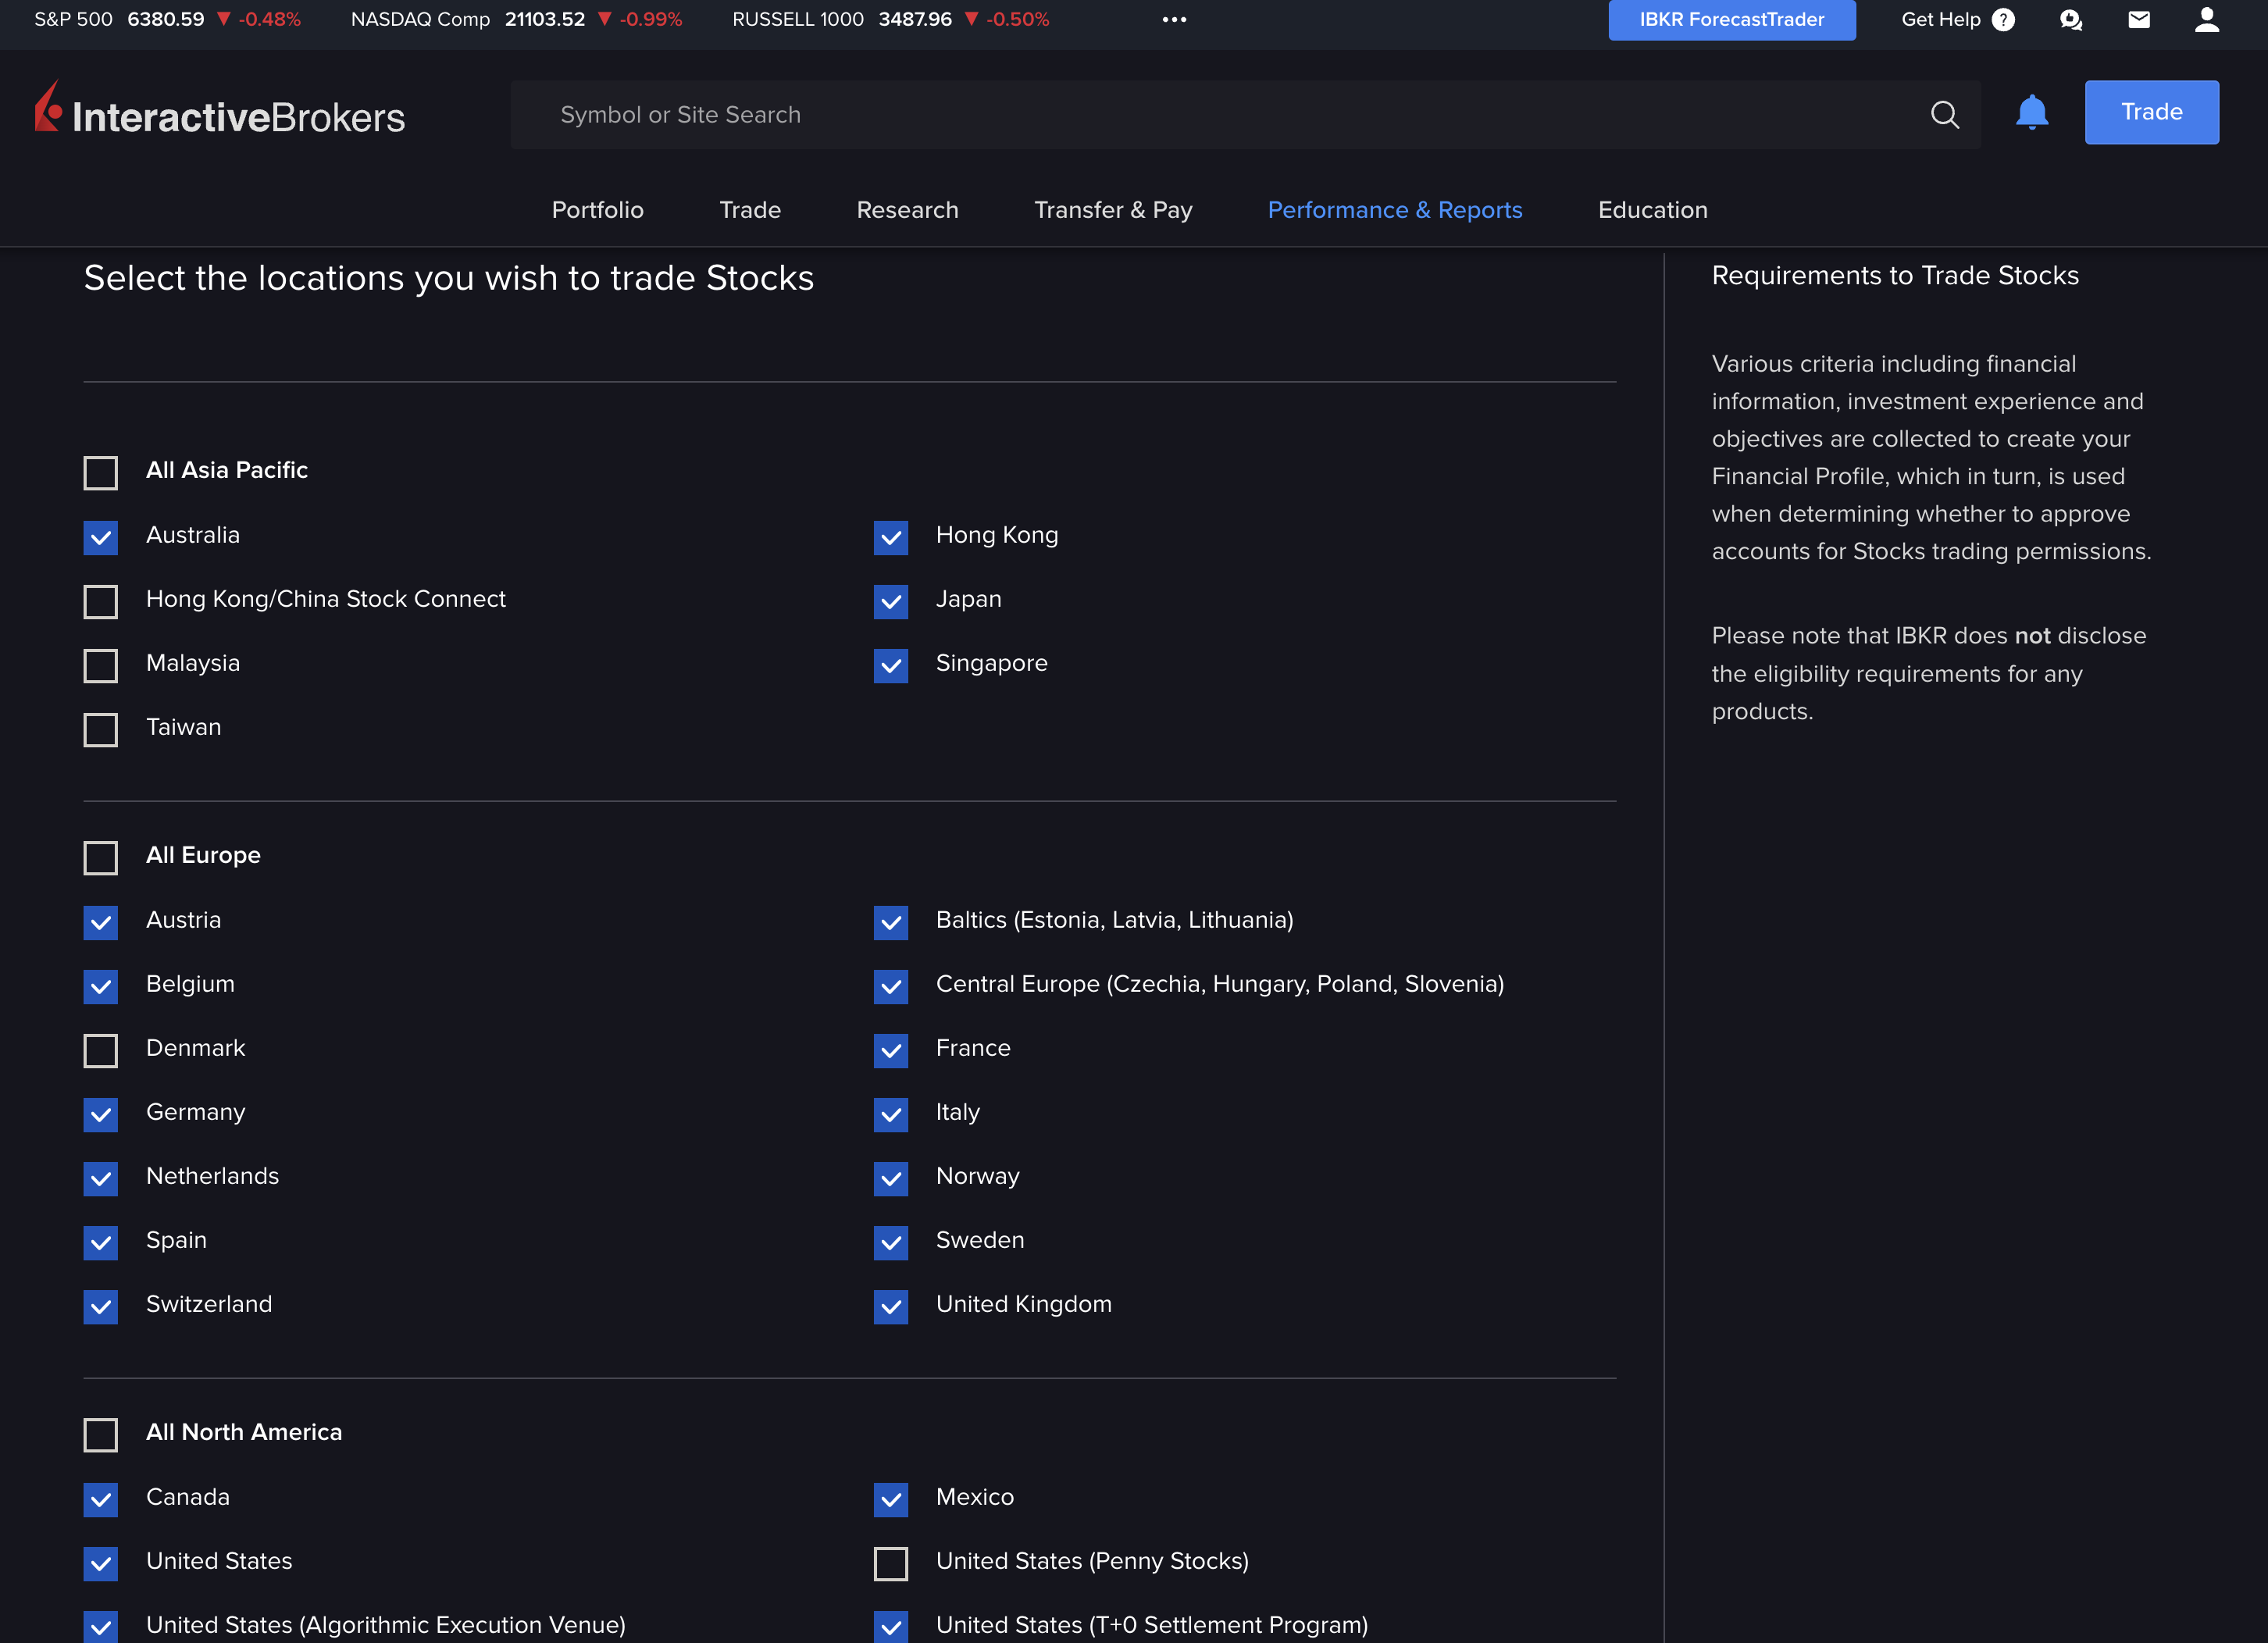Click the Get Help question mark icon
Viewport: 2268px width, 1643px height.
click(x=2003, y=20)
